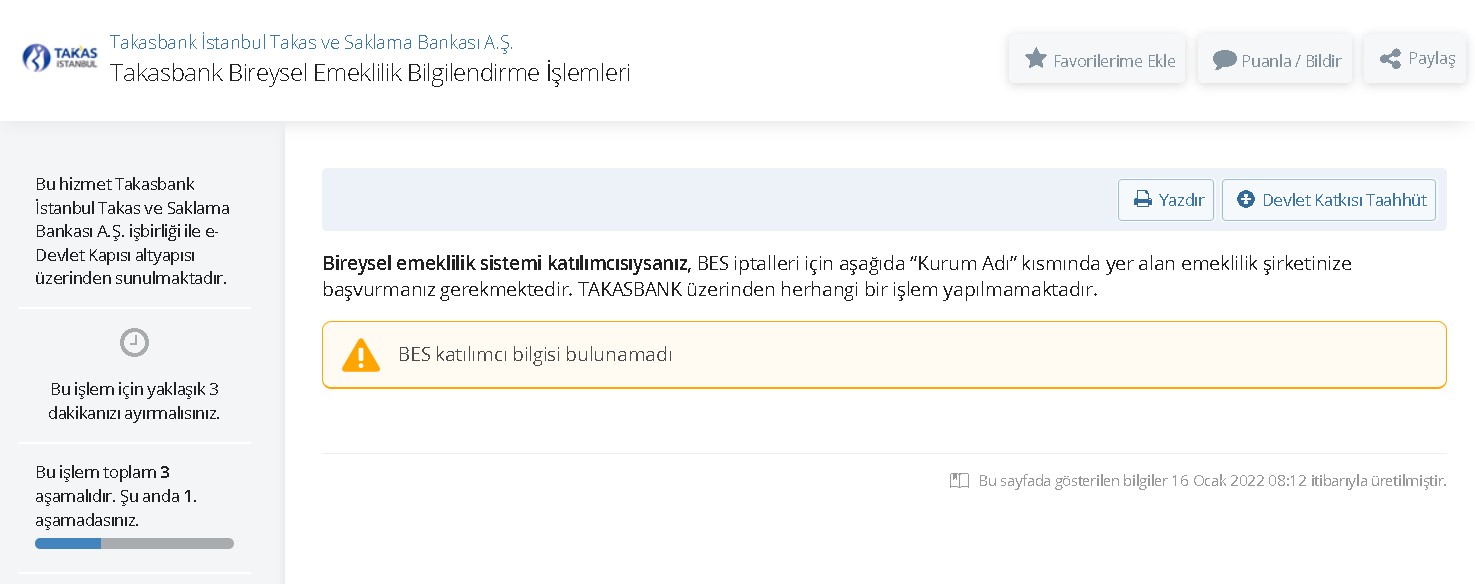This screenshot has height=584, width=1475.
Task: Click the page title "Takasbank Bireysel Emeklilik Bilgilendirme İşlemleri"
Action: pyautogui.click(x=370, y=73)
